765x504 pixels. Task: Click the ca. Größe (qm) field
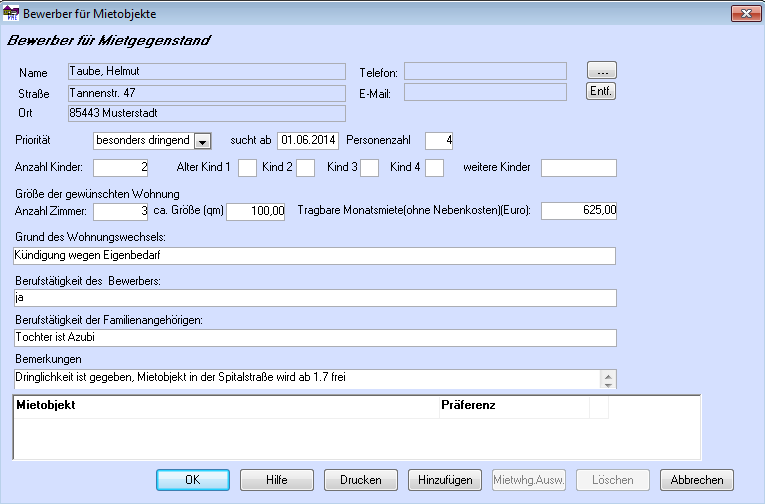pos(256,211)
